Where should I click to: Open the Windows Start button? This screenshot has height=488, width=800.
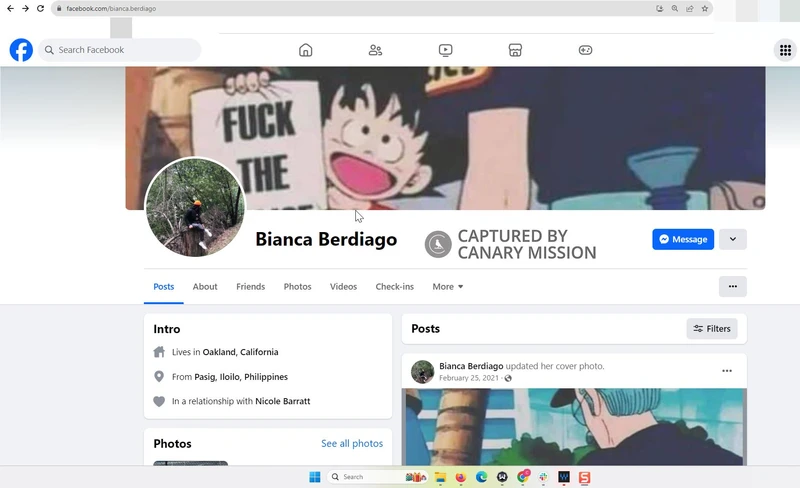click(315, 477)
